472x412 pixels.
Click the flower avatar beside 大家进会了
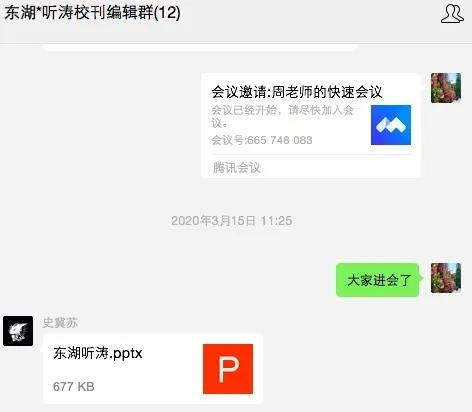446,278
